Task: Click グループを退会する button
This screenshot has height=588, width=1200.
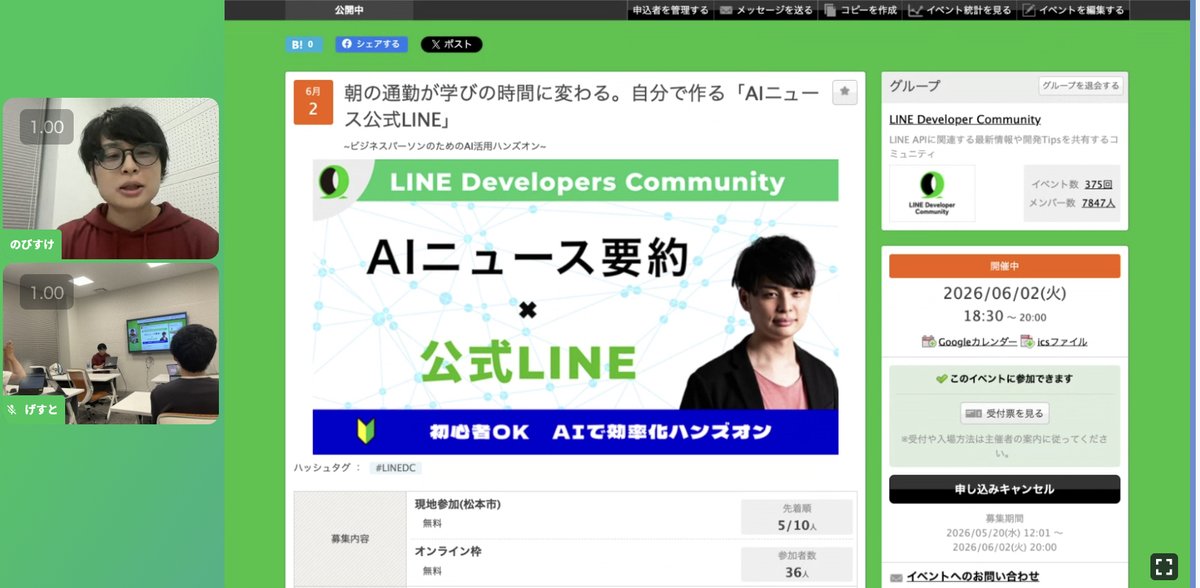Action: click(1080, 86)
